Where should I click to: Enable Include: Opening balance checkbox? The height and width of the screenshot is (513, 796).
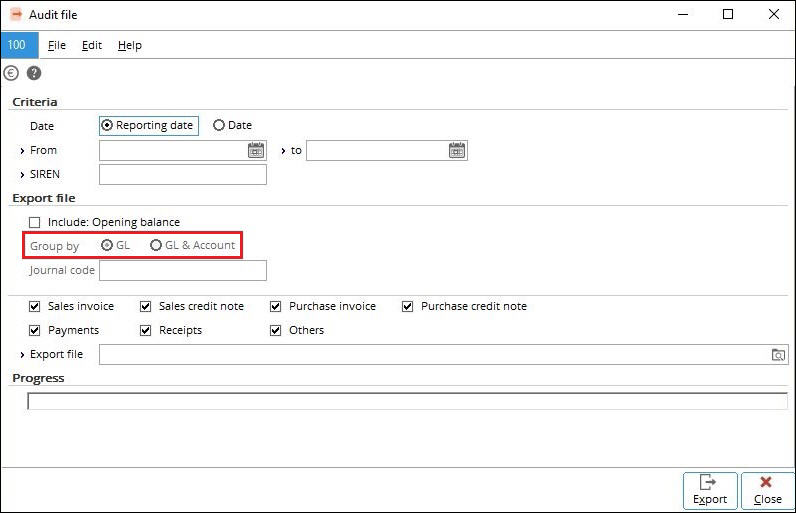[35, 222]
